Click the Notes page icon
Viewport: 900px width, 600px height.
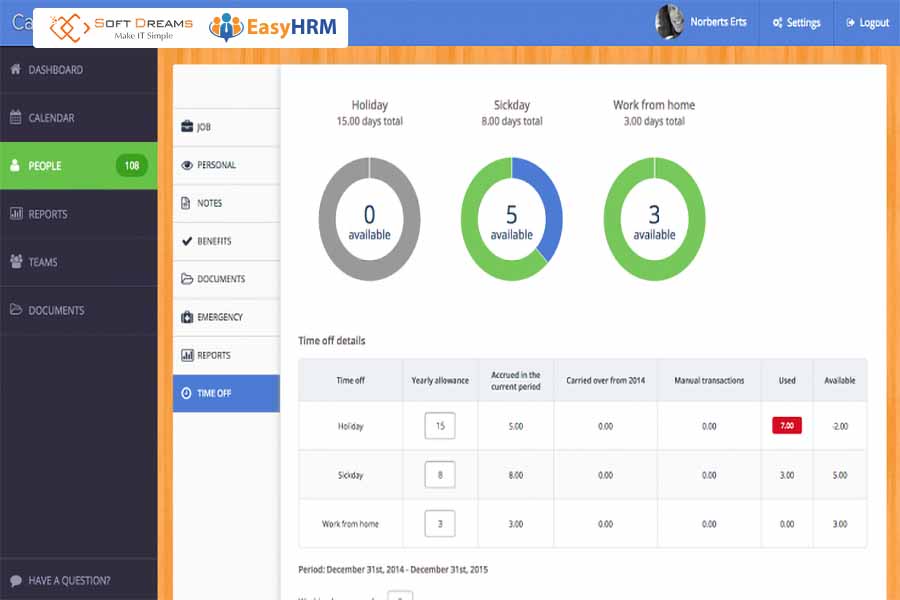click(x=185, y=203)
